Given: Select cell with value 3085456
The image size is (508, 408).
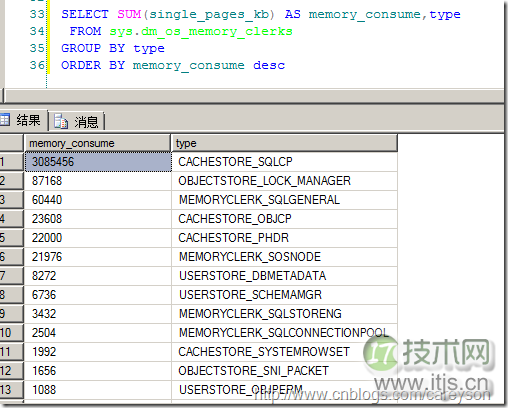Looking at the screenshot, I should [98, 162].
